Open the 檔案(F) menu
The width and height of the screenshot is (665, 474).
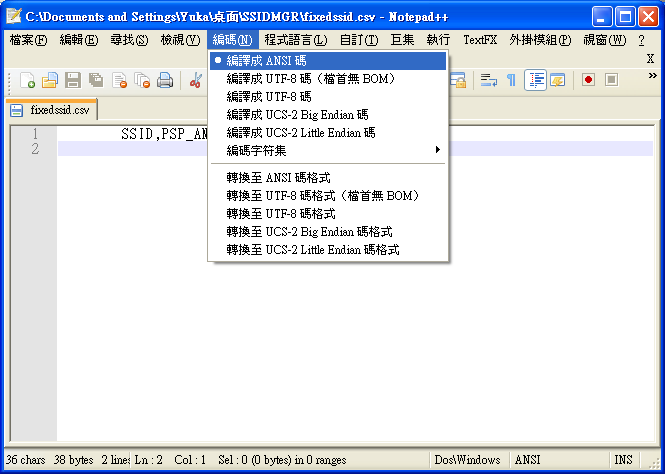[28, 40]
